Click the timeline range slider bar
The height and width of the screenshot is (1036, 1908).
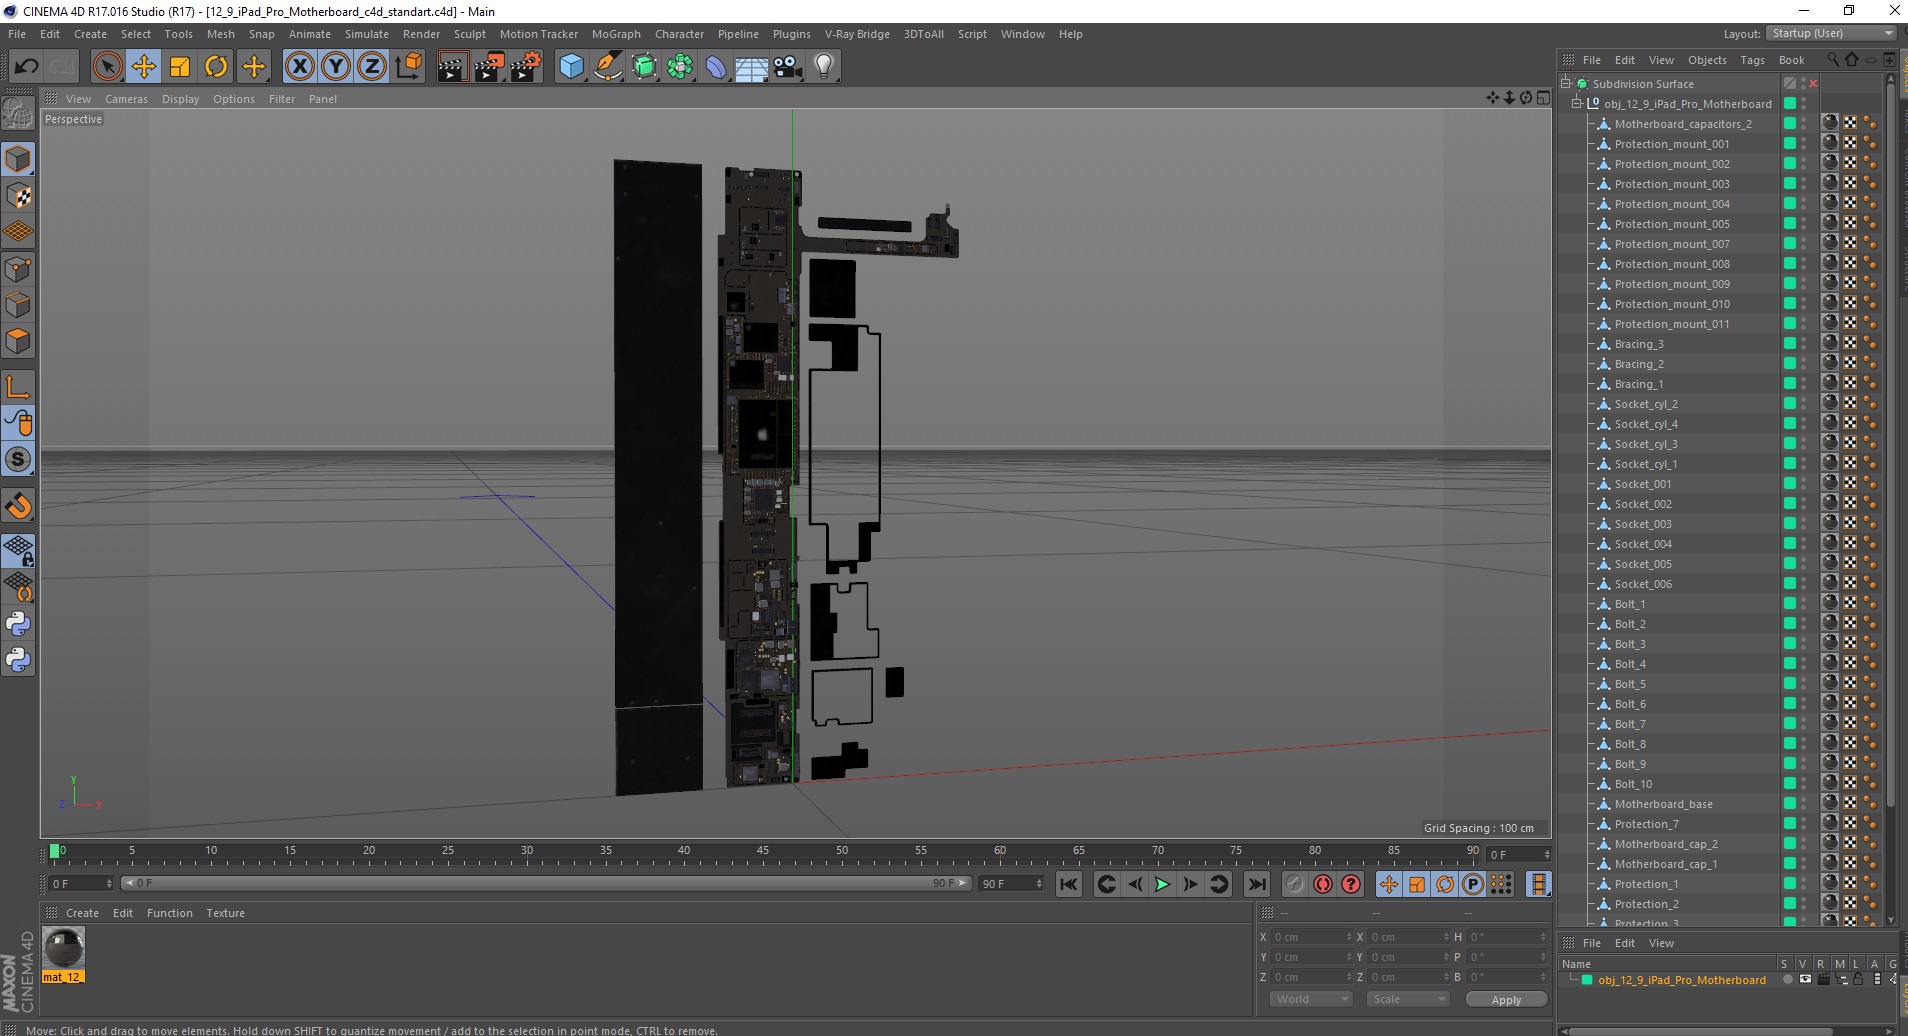545,883
